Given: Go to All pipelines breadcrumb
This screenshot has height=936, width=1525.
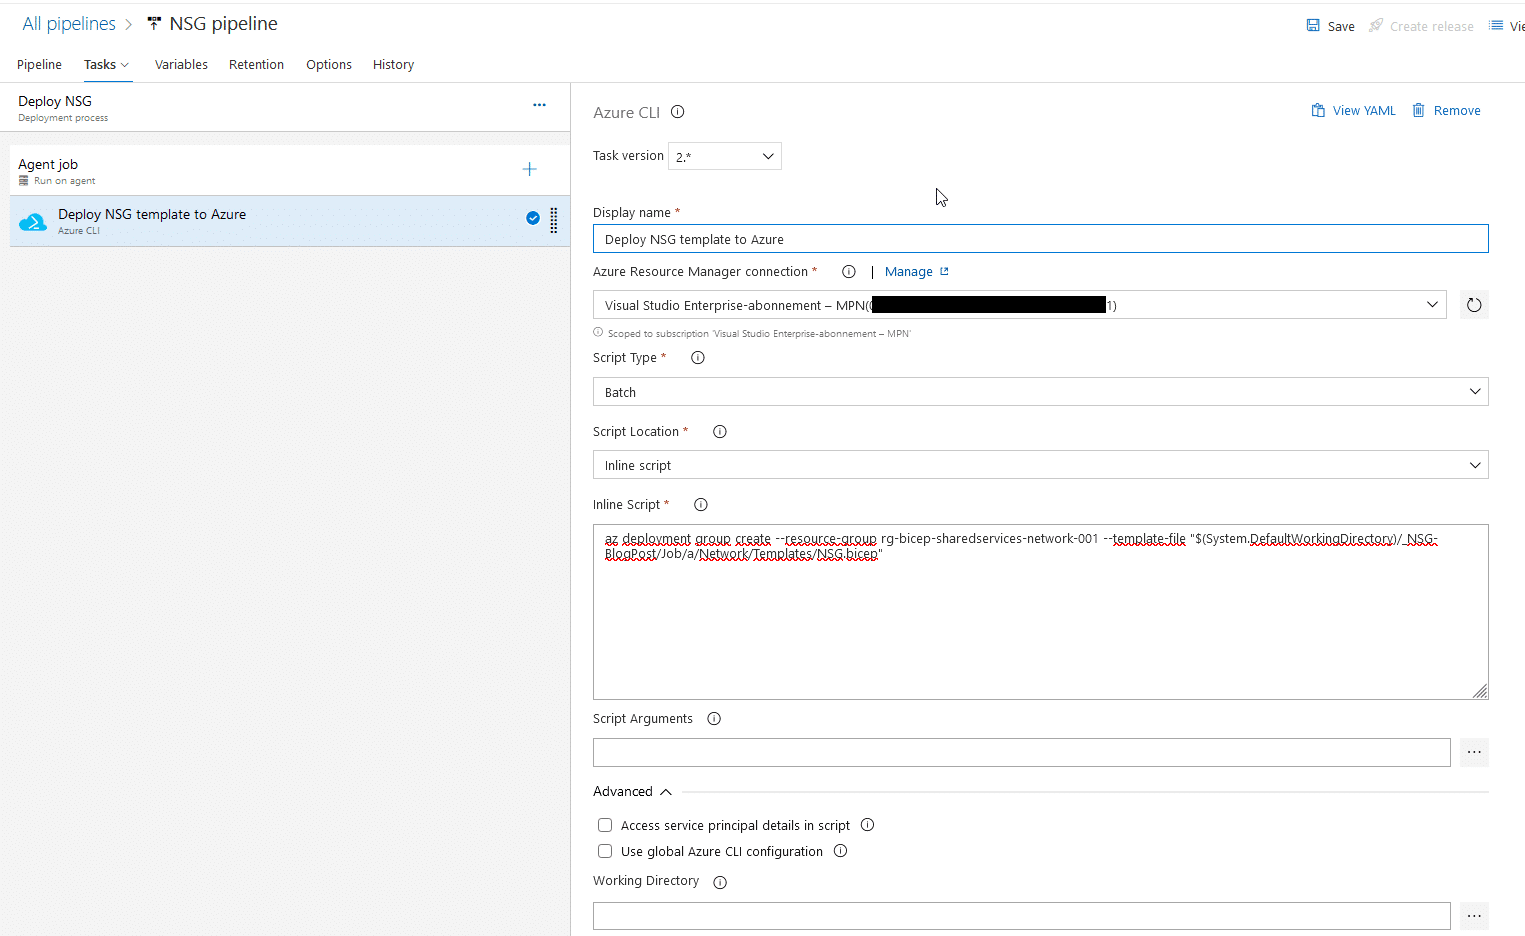Looking at the screenshot, I should point(69,24).
